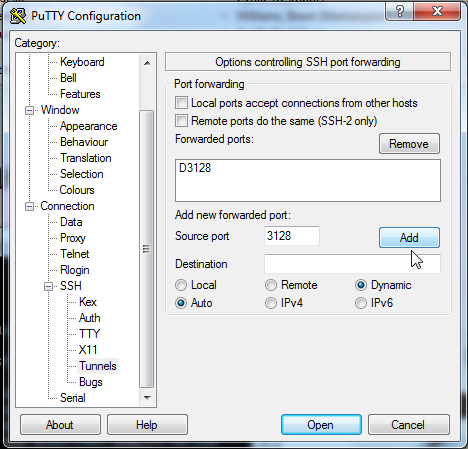This screenshot has width=468, height=449.
Task: Click the Add button
Action: 409,238
